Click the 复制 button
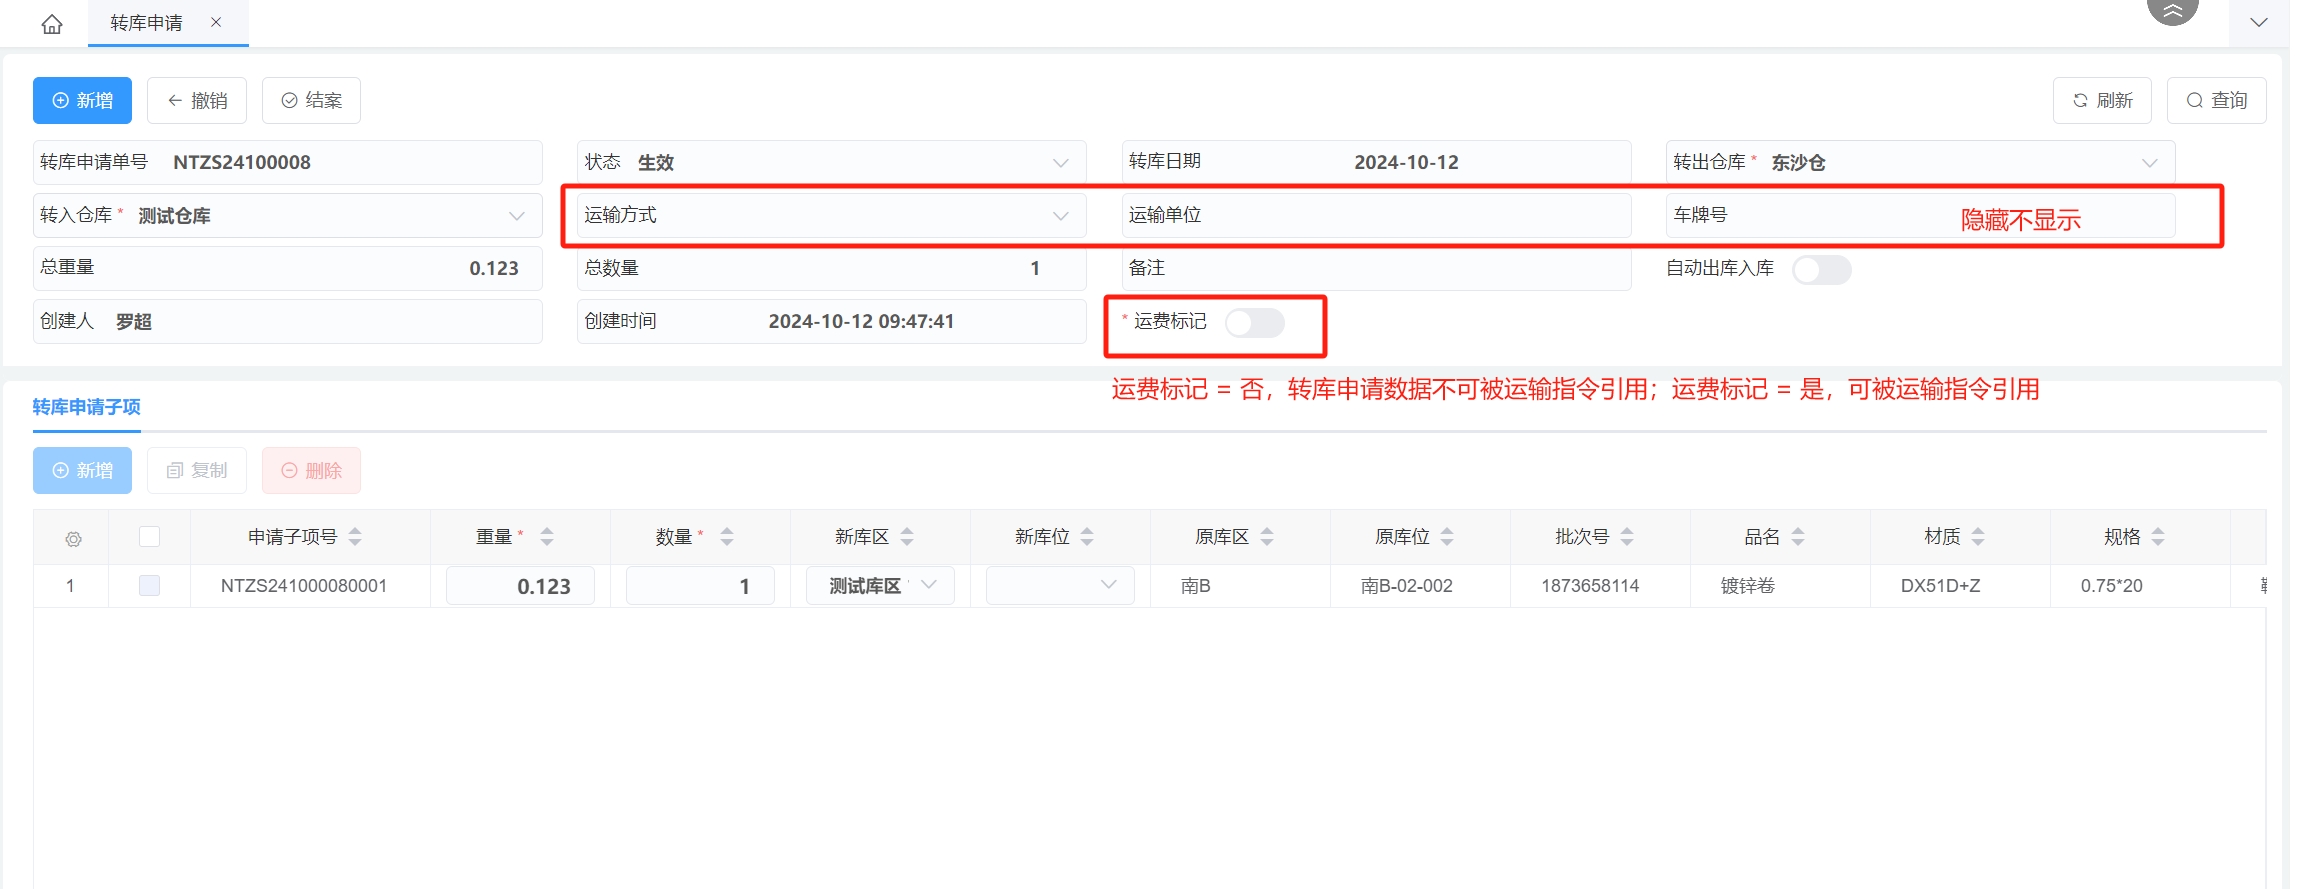The image size is (2304, 889). tap(197, 470)
